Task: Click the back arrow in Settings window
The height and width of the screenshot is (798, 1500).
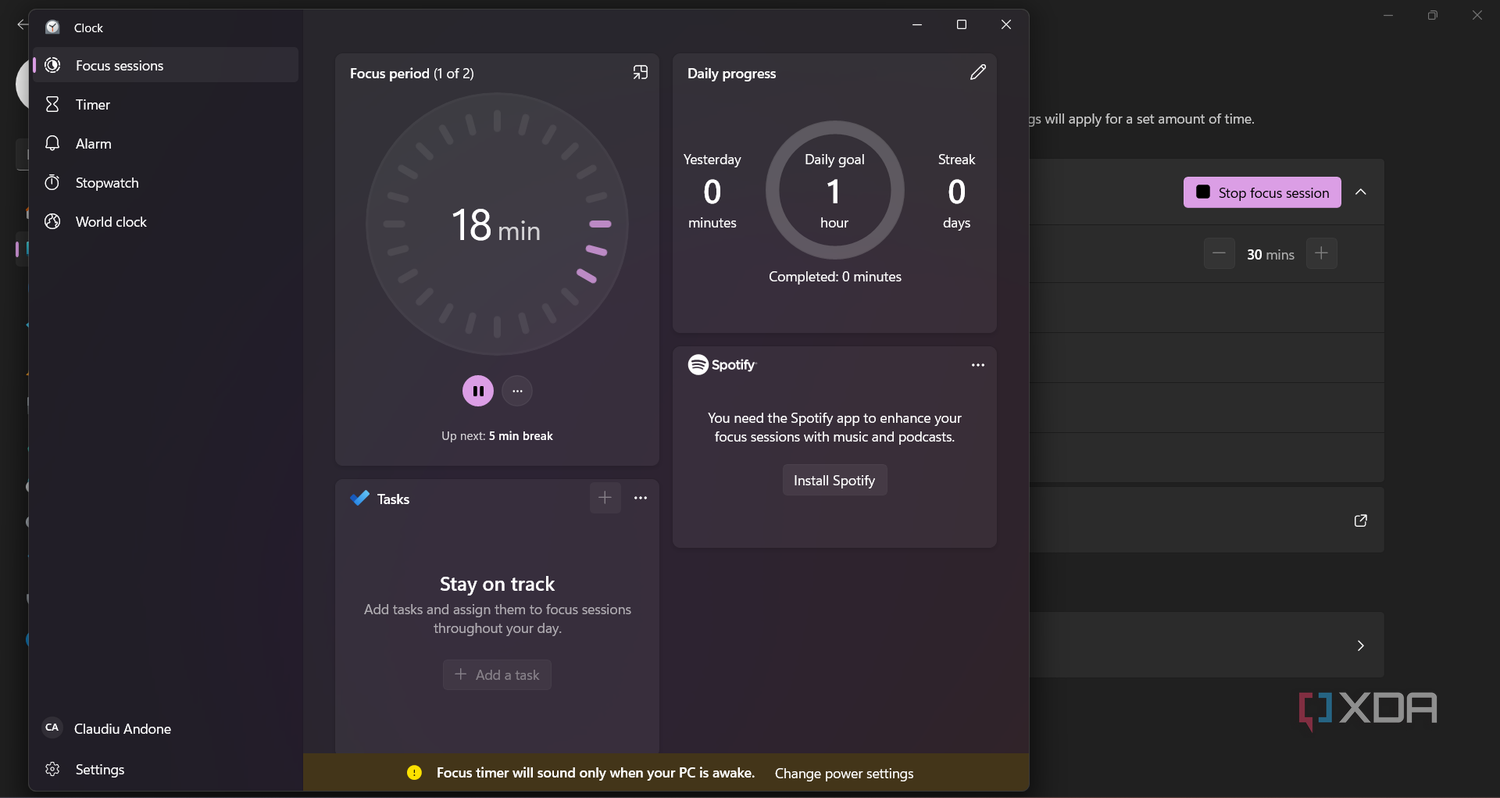Action: click(22, 25)
